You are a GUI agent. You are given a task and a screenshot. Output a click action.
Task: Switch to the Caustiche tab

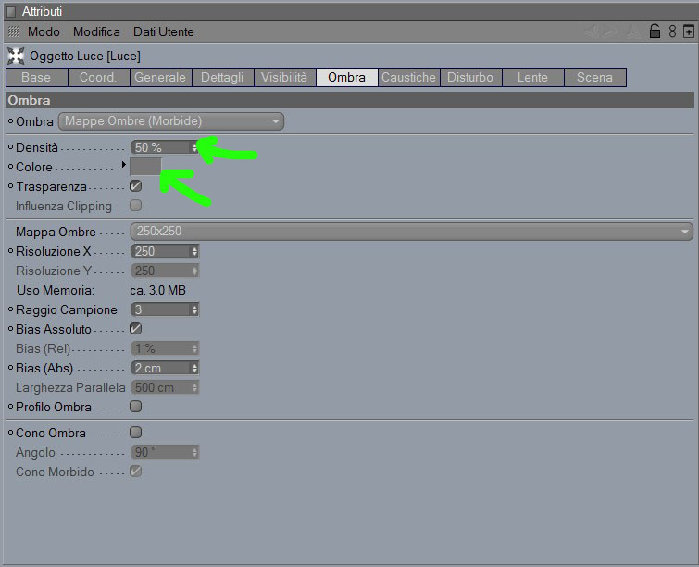coord(409,78)
